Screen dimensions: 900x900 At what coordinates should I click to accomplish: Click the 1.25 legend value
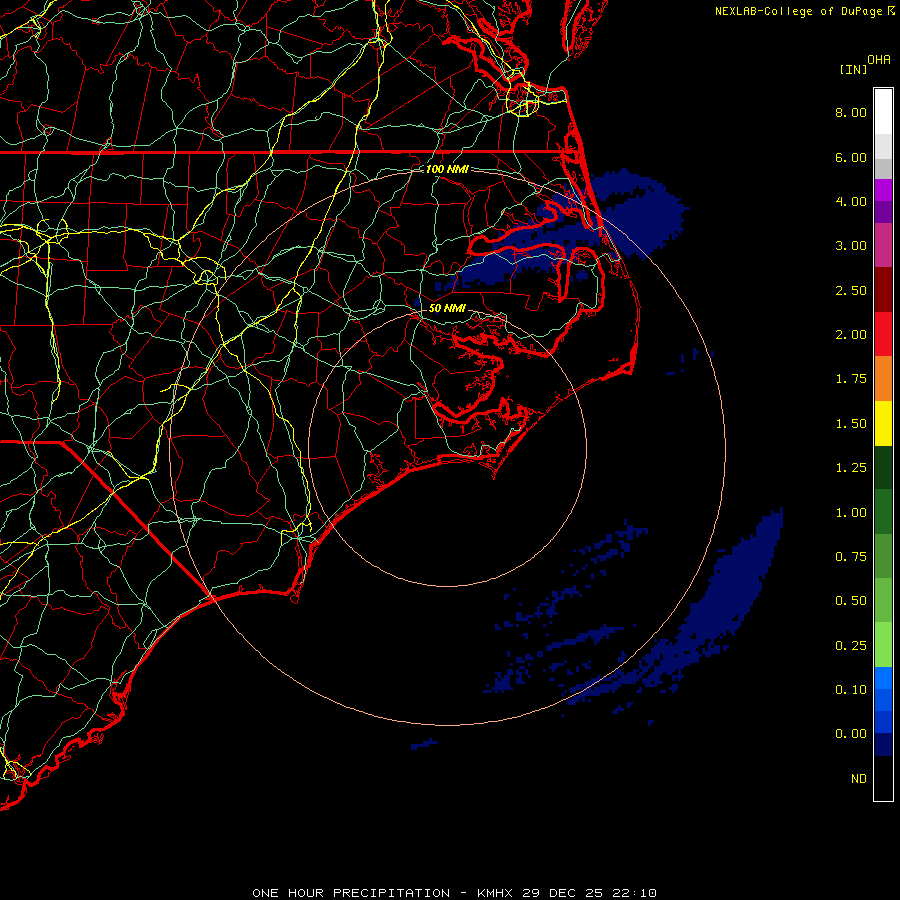pyautogui.click(x=851, y=468)
